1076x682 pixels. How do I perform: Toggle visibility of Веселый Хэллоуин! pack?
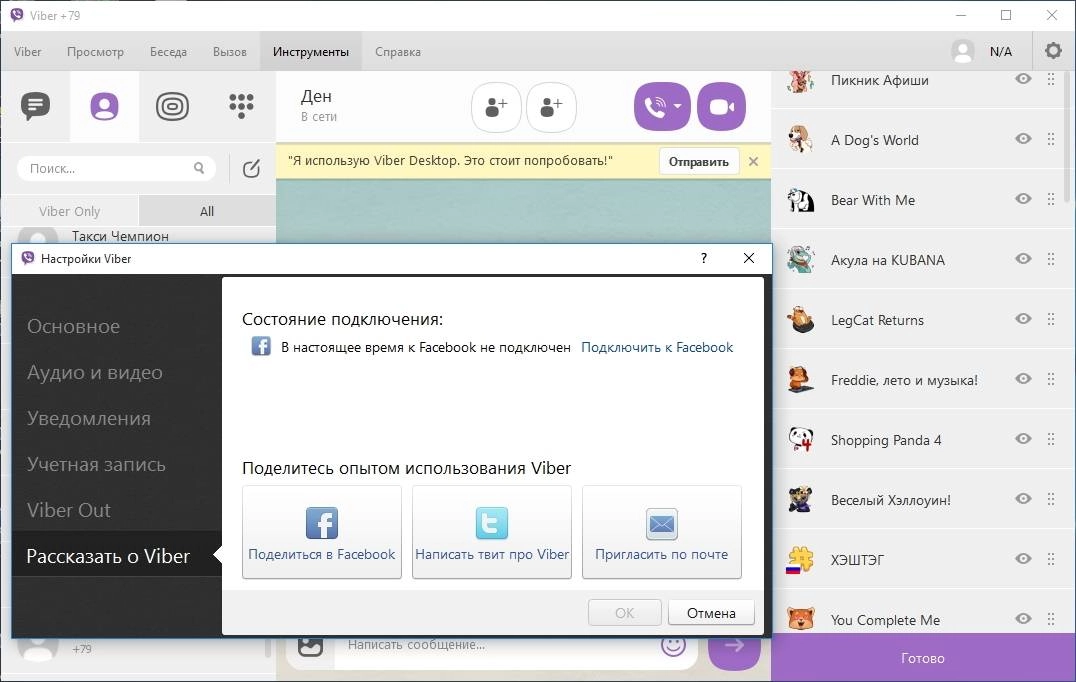[x=1023, y=499]
